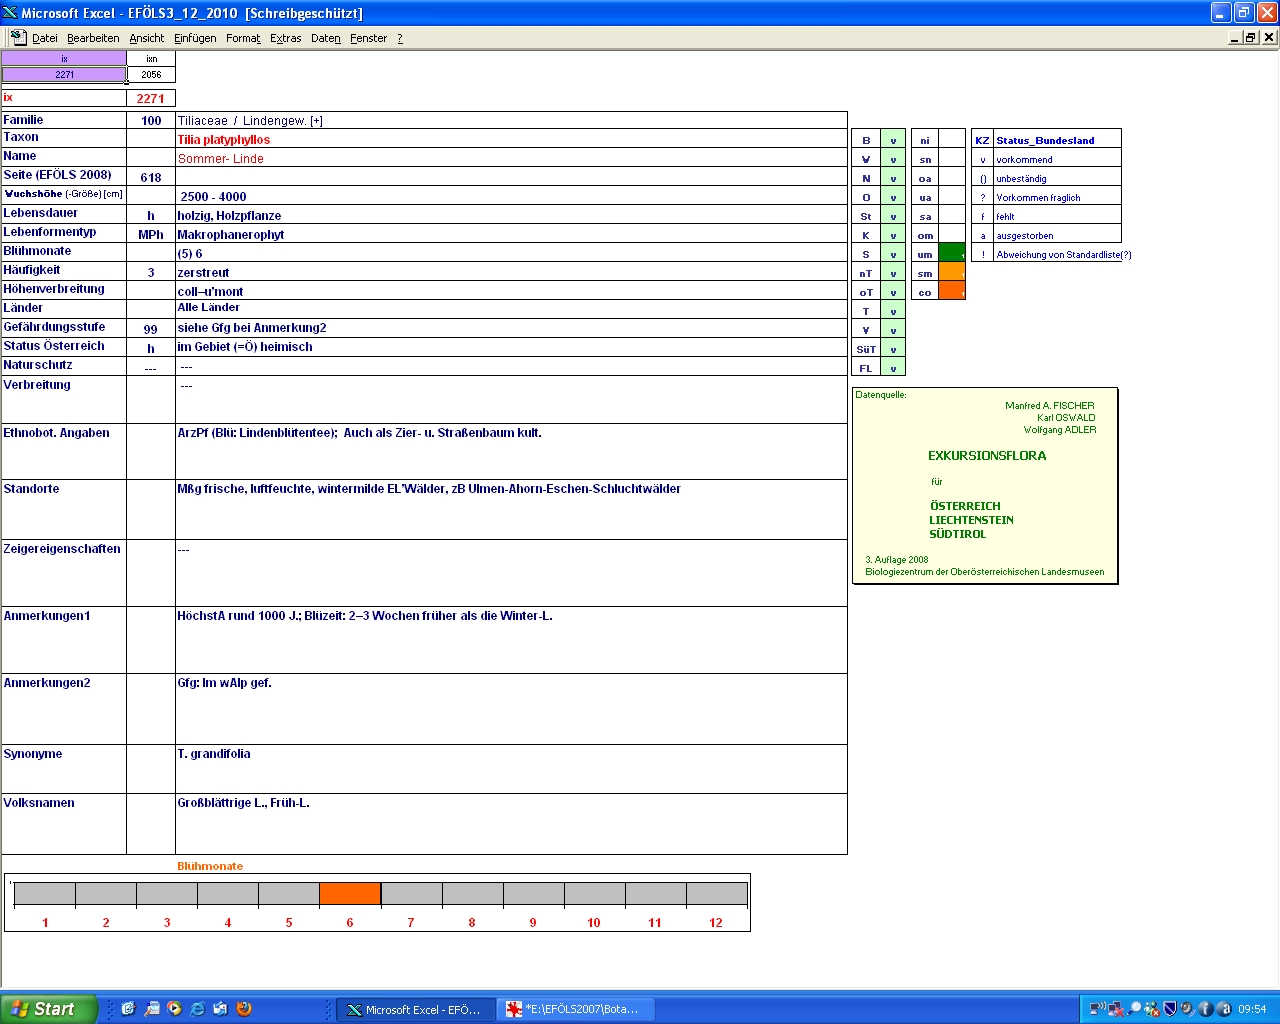The image size is (1280, 1024).
Task: Open the Einfügen menu
Action: [x=195, y=38]
